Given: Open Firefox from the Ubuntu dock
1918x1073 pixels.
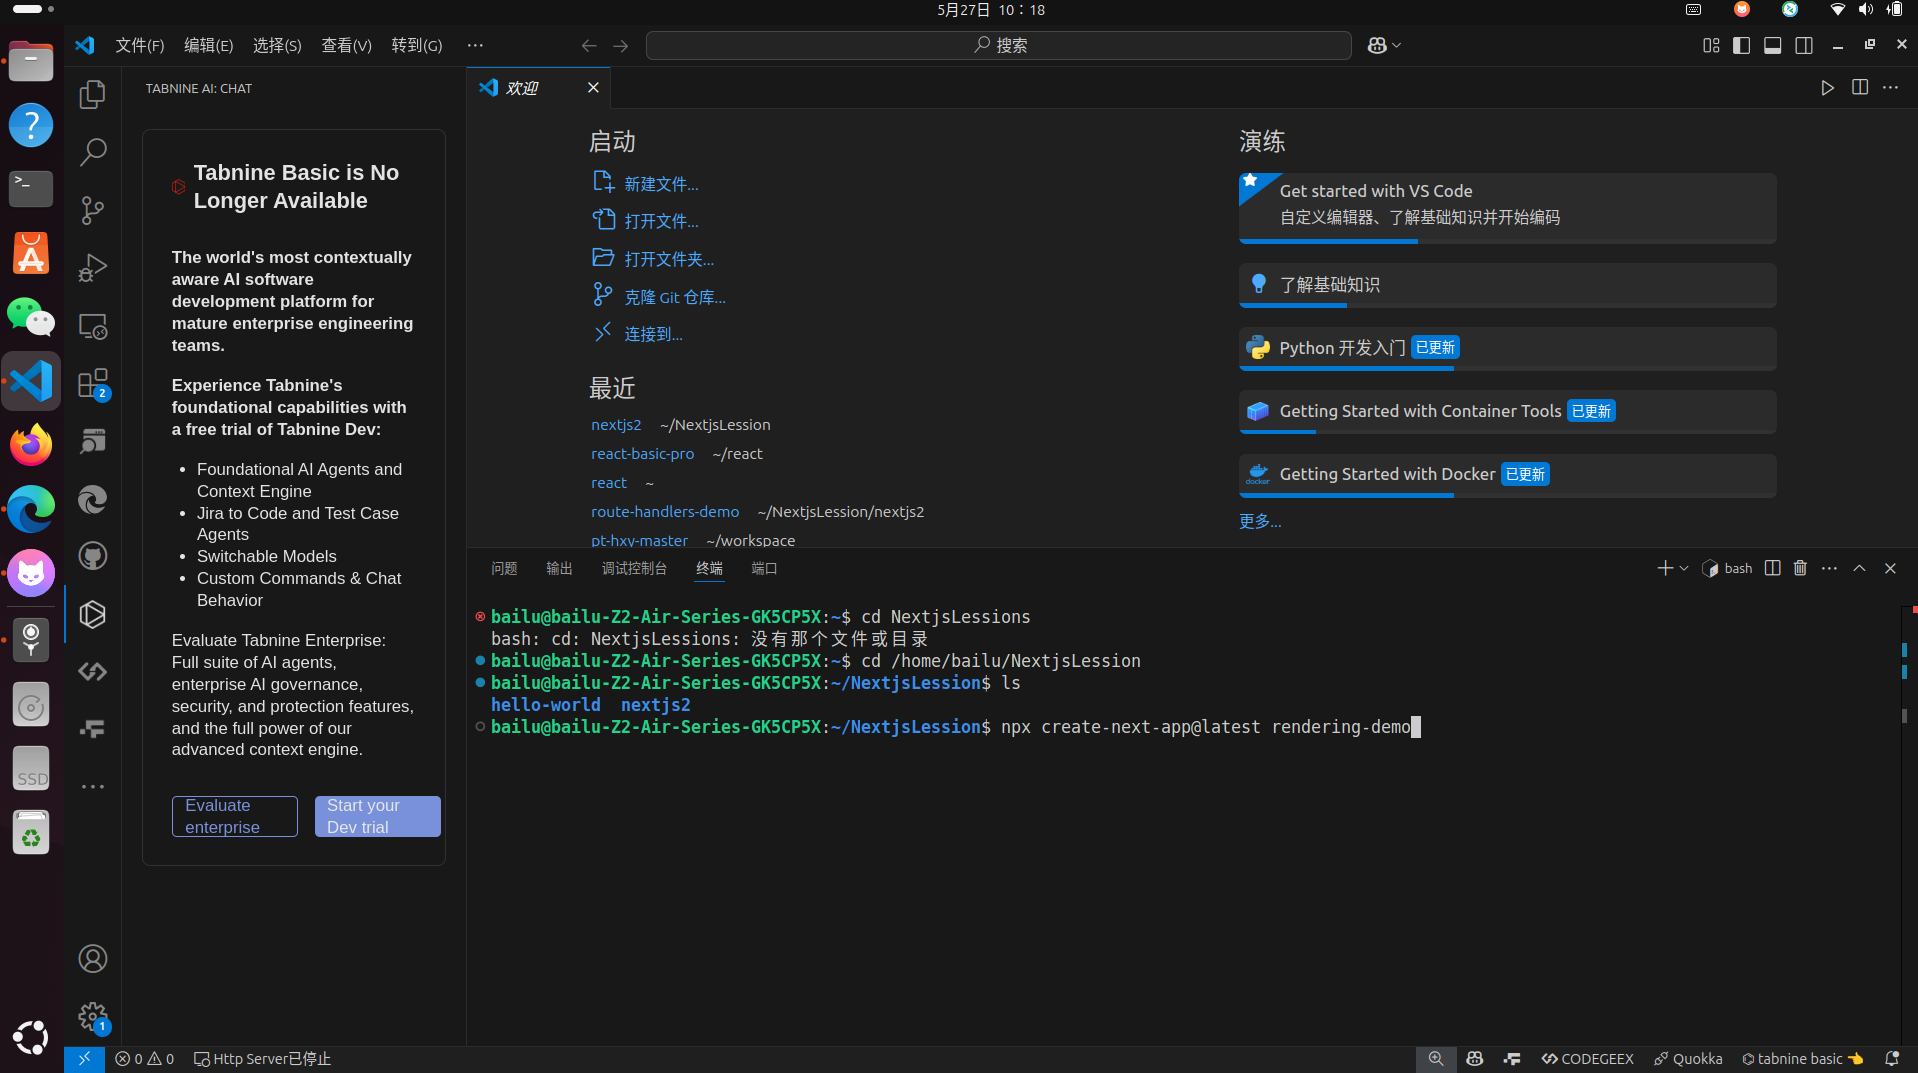Looking at the screenshot, I should [x=31, y=445].
